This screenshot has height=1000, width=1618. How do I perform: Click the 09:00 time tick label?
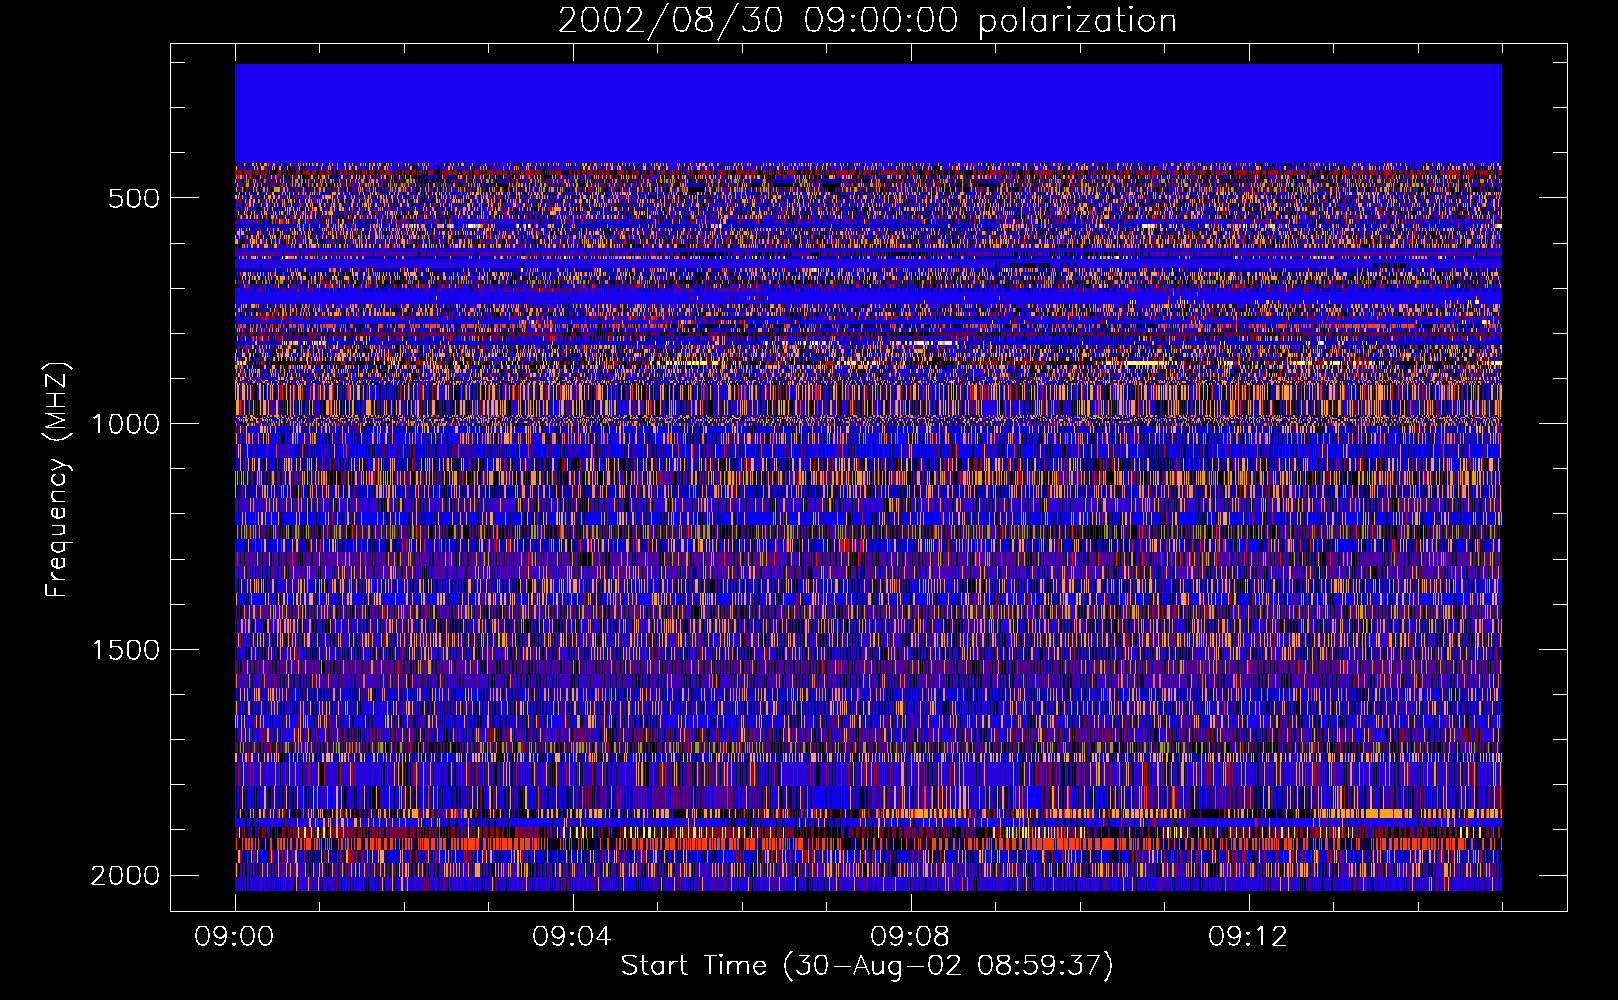(234, 937)
